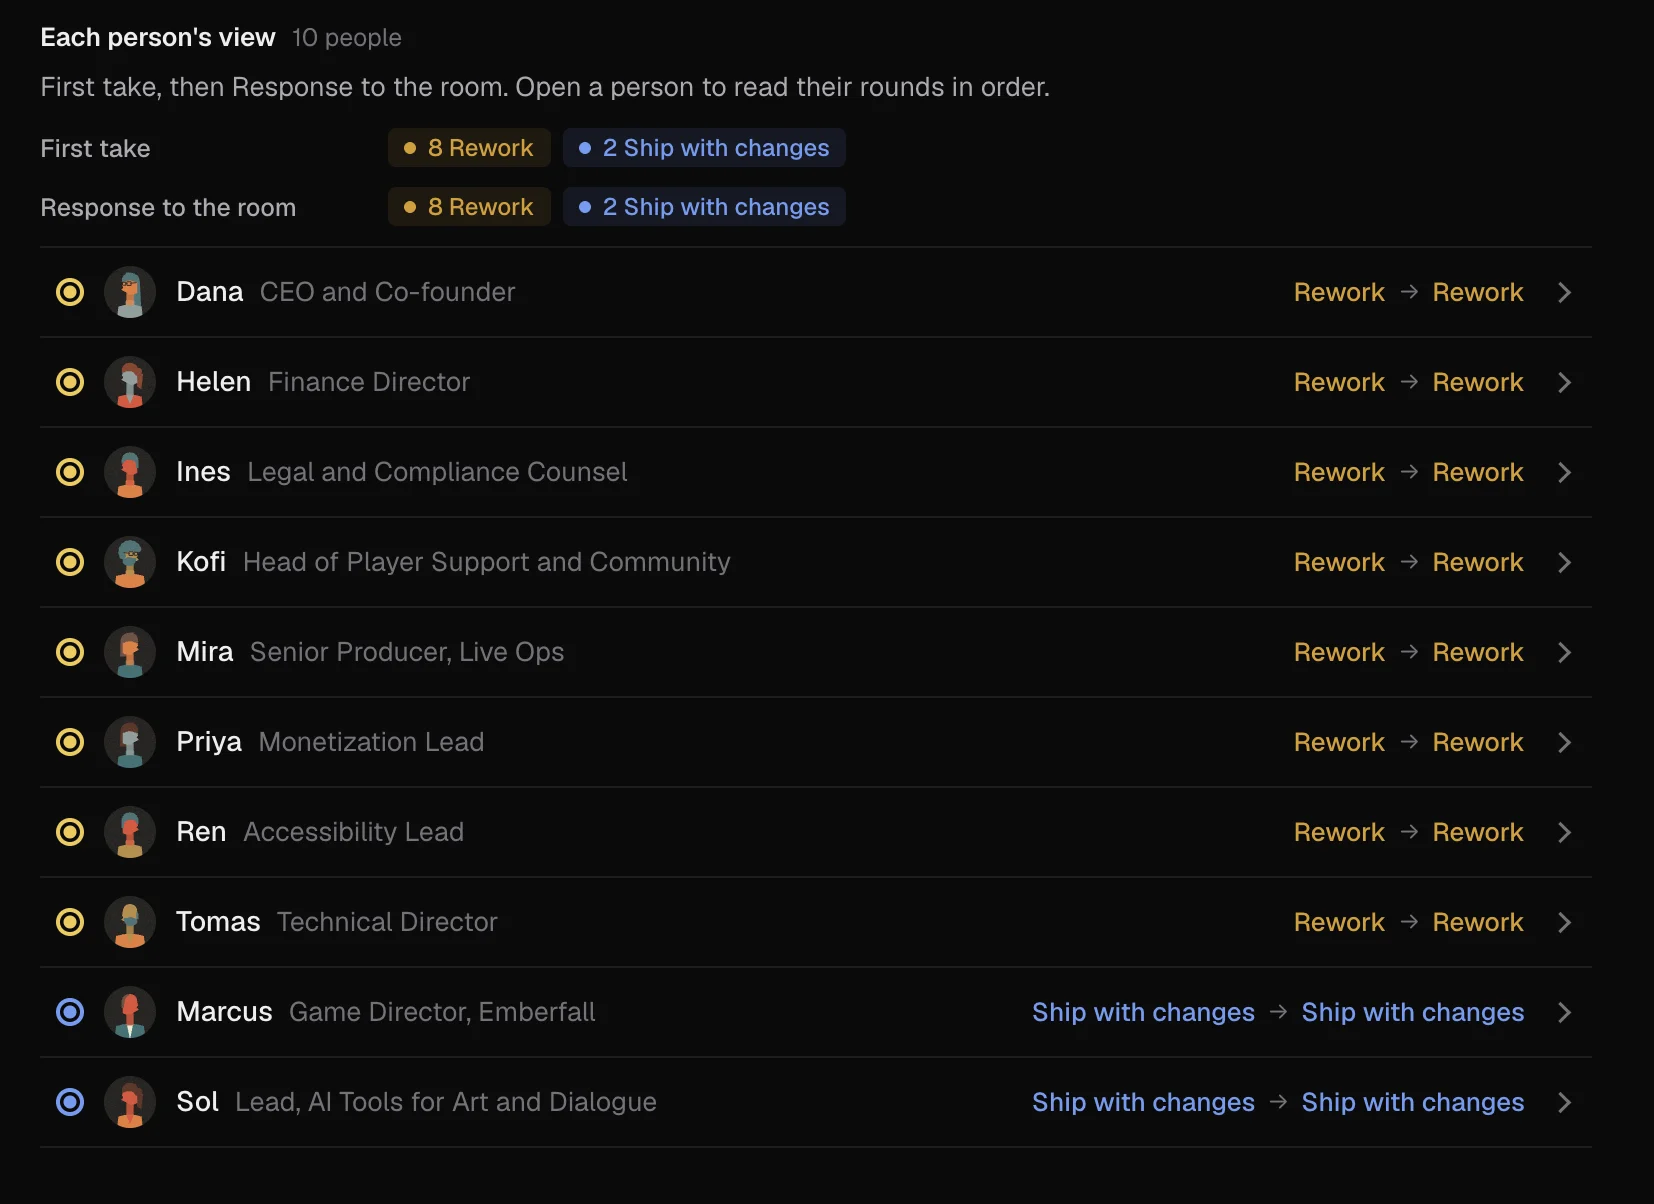Click 'Lead, AI Tools for Art and Dialogue'

pyautogui.click(x=446, y=1102)
